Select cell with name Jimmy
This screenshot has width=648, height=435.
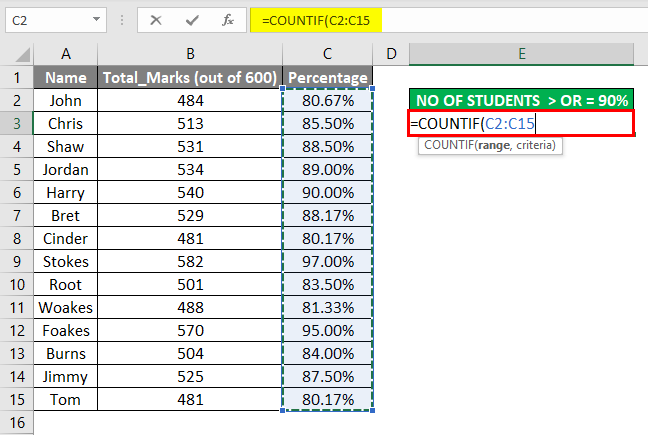pos(66,376)
